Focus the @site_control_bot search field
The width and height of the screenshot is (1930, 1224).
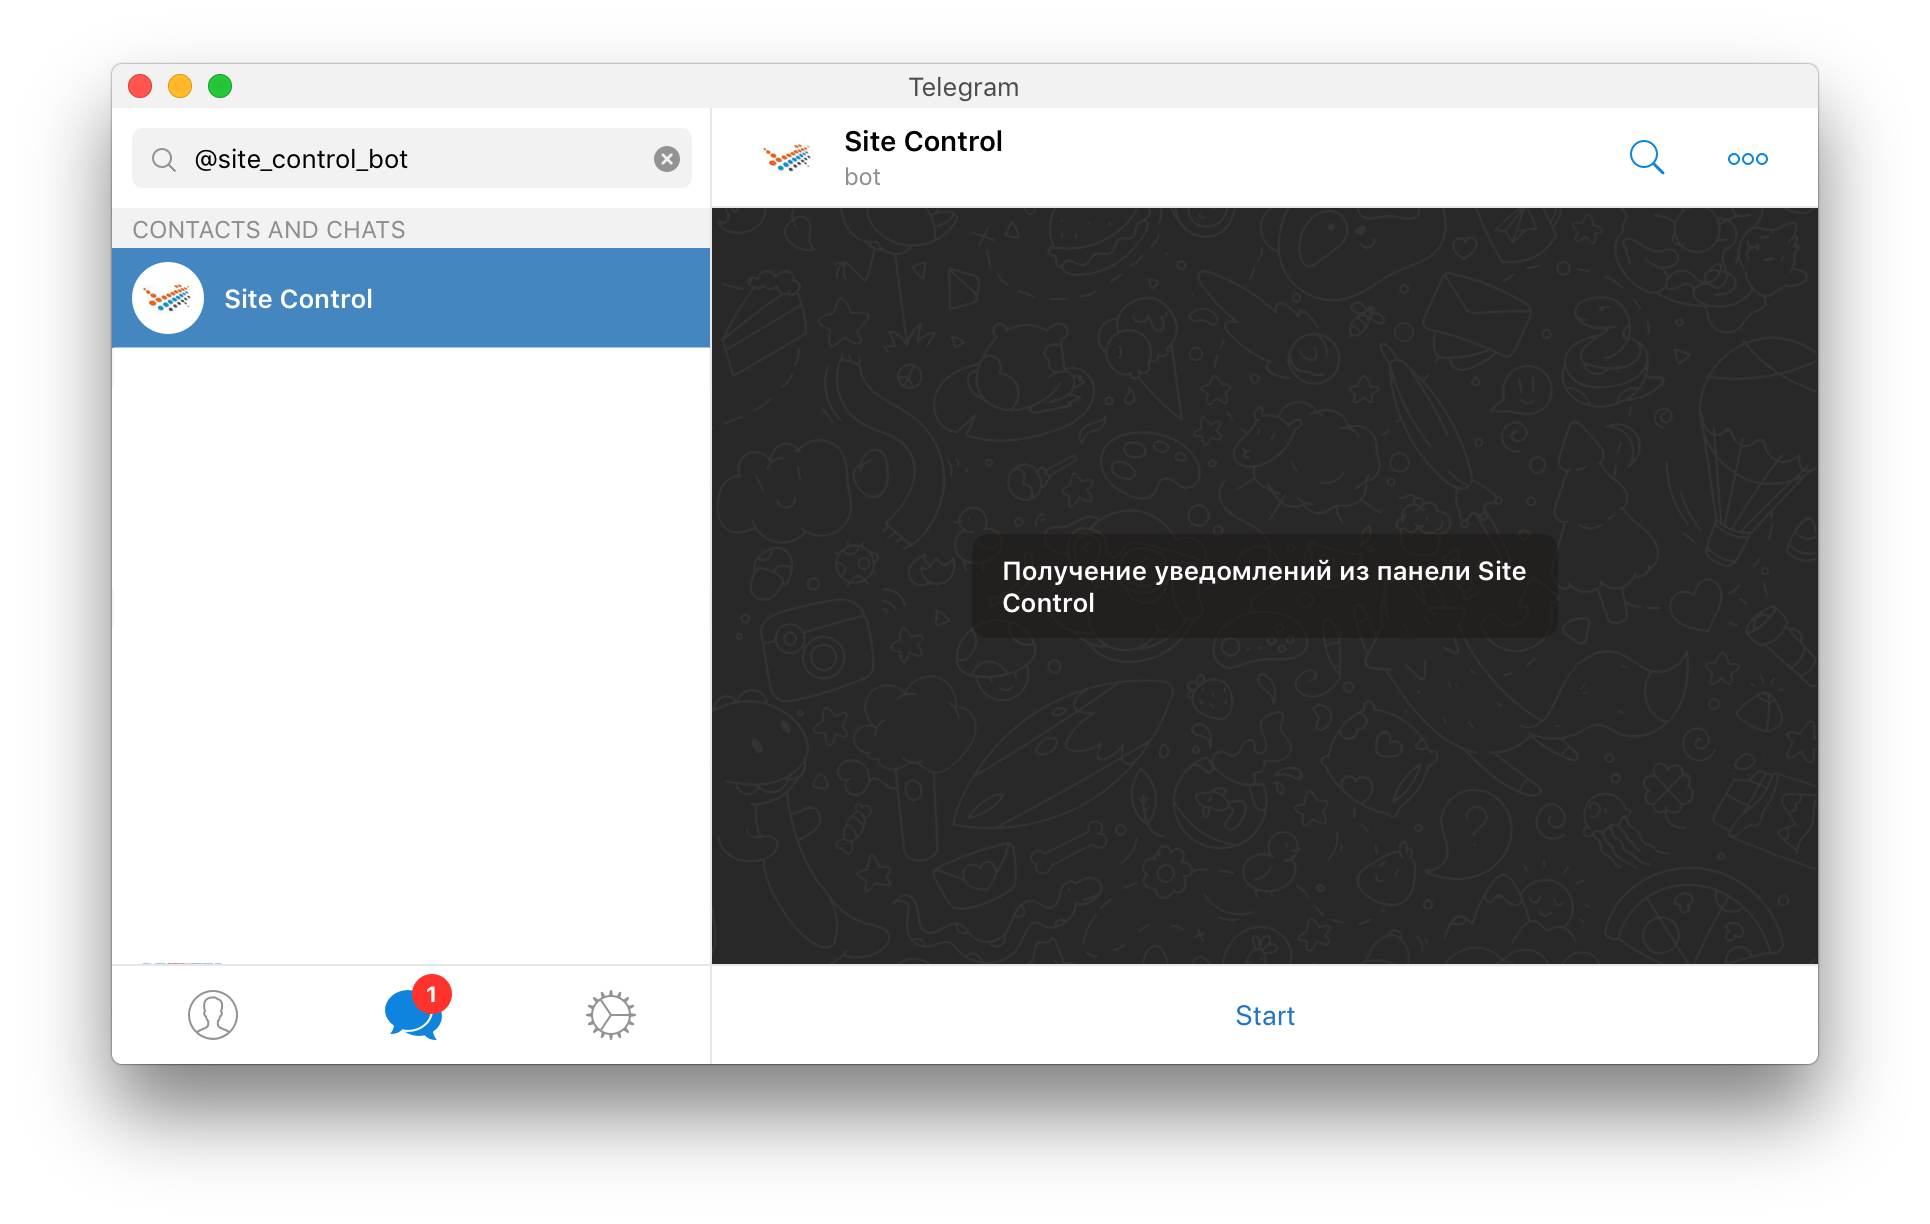[412, 159]
